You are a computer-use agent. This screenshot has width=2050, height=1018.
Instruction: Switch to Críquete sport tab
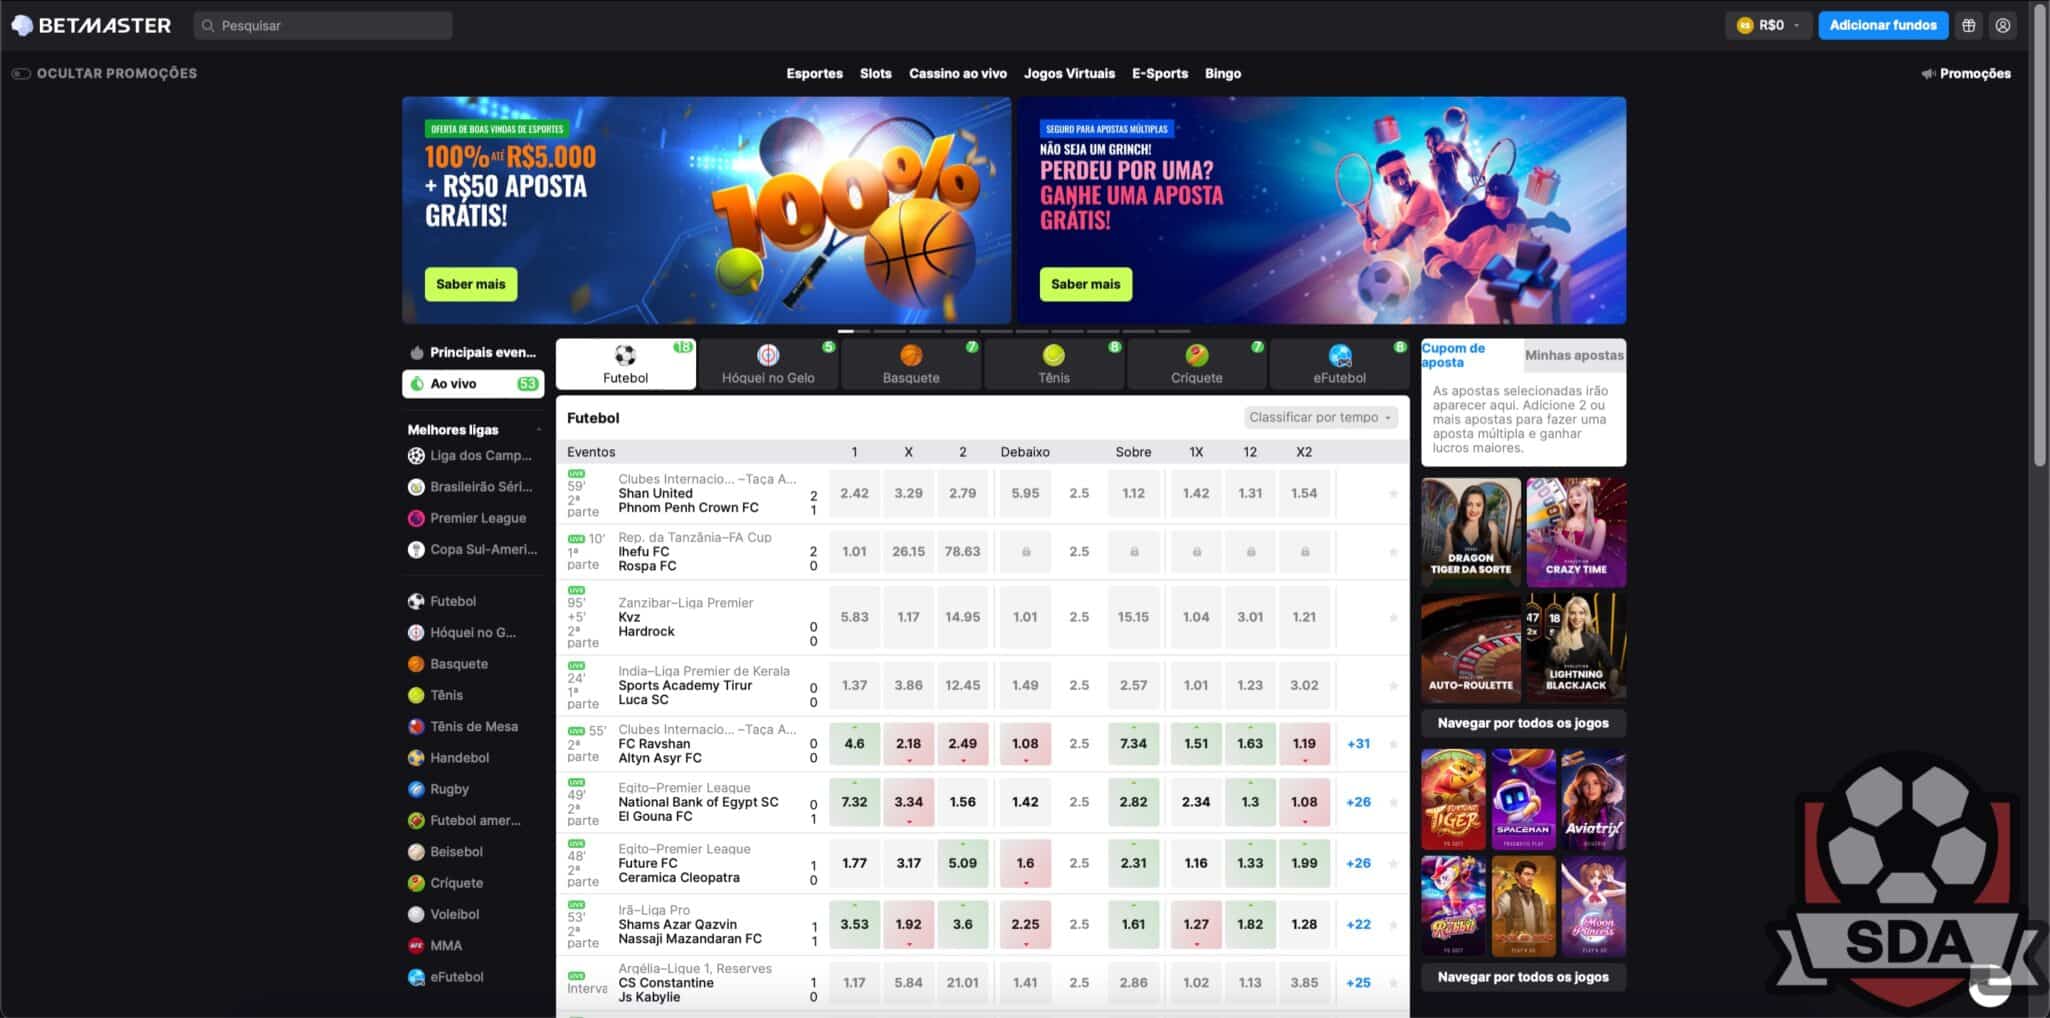coord(1197,364)
